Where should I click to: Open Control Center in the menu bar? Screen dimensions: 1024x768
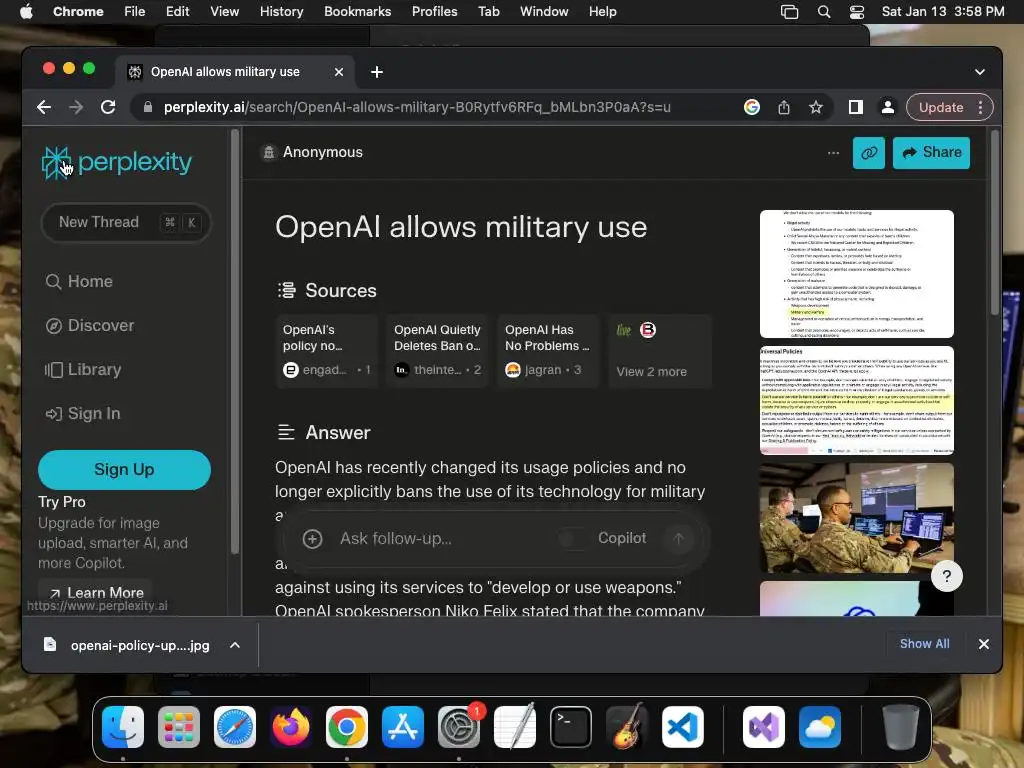pos(857,12)
